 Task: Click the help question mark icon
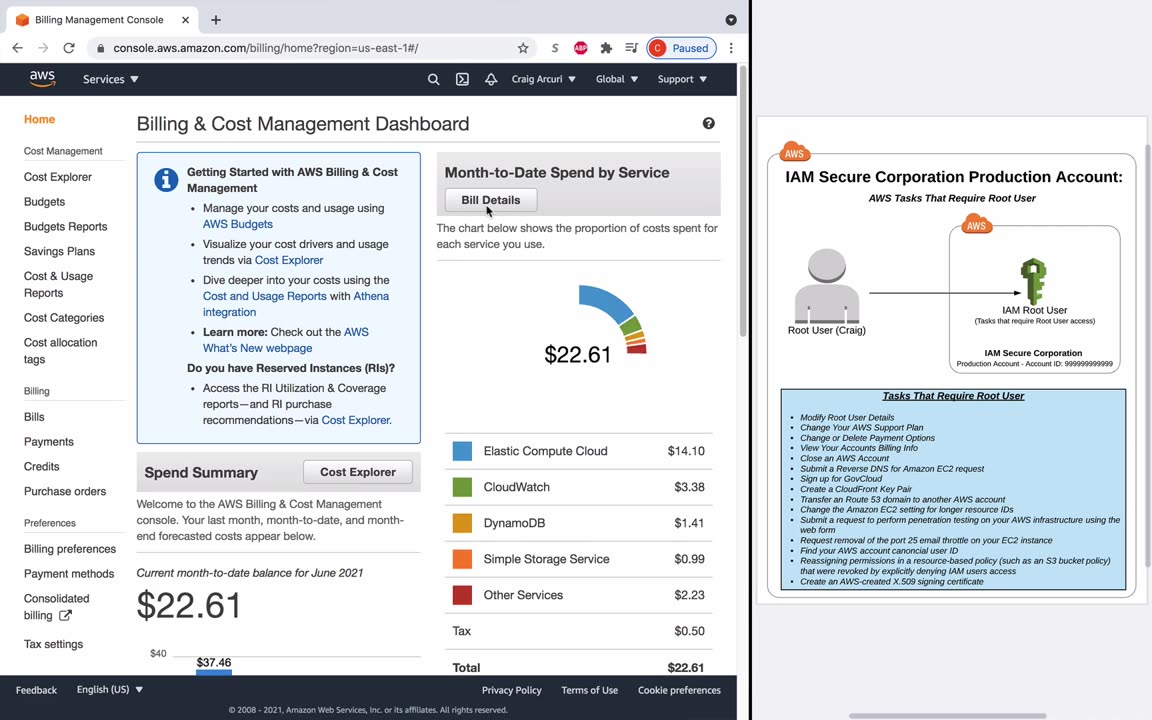click(708, 123)
